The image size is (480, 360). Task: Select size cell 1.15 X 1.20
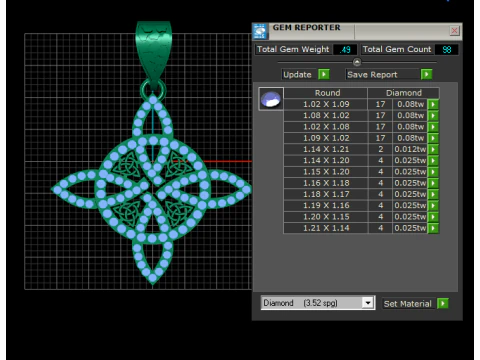click(x=326, y=172)
